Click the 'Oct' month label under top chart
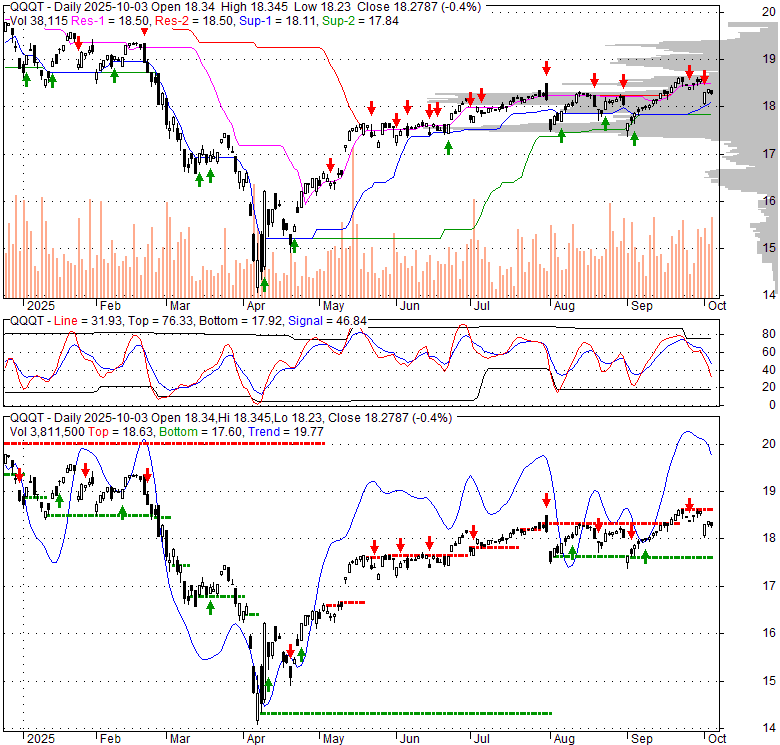 click(717, 306)
